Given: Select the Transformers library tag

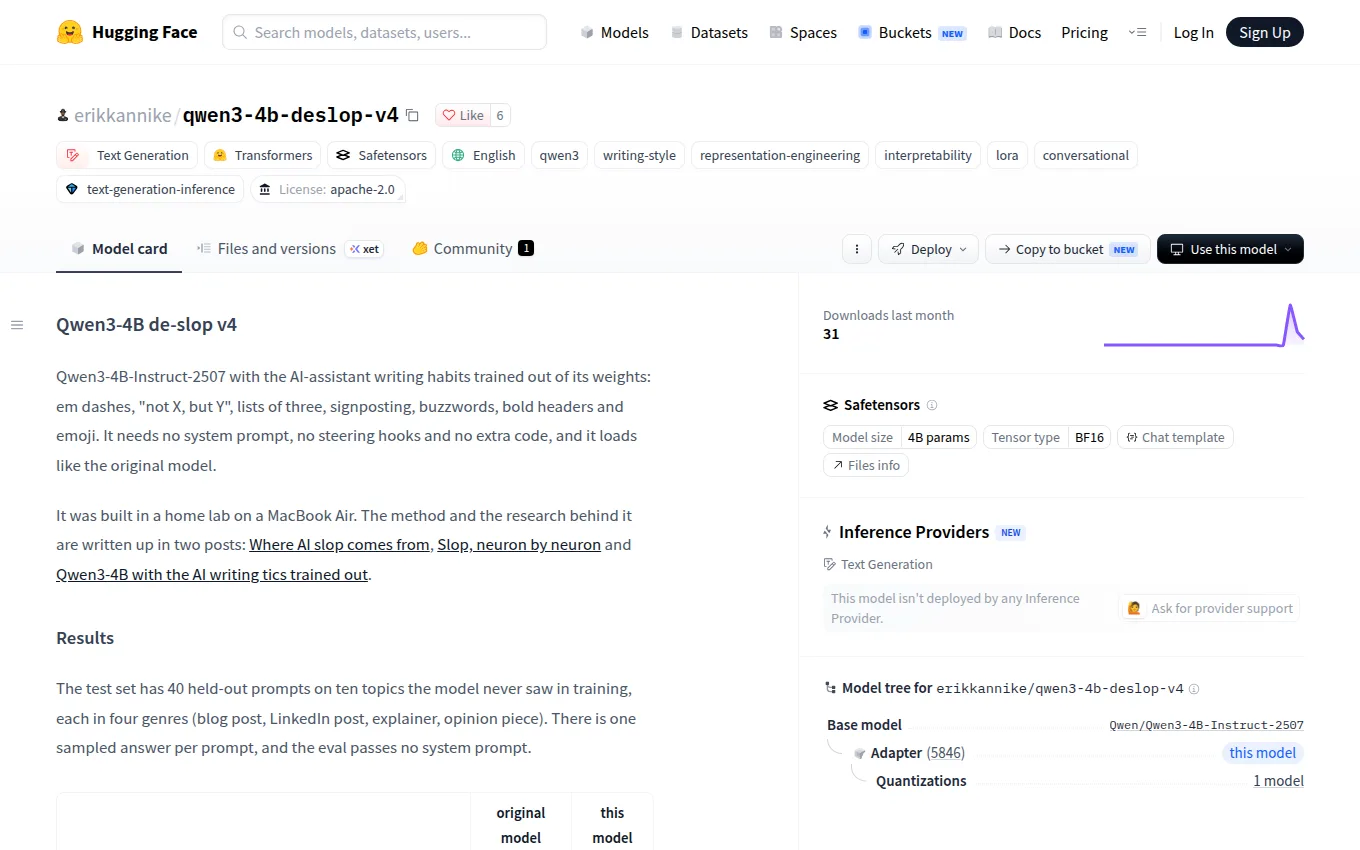Looking at the screenshot, I should [262, 155].
